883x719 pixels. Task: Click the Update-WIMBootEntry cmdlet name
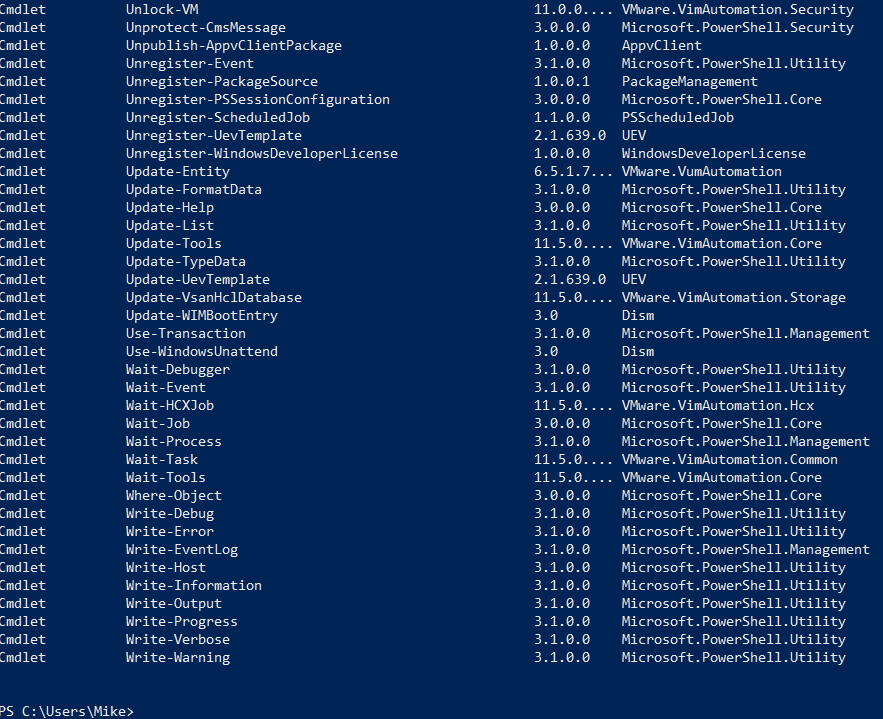click(x=201, y=315)
